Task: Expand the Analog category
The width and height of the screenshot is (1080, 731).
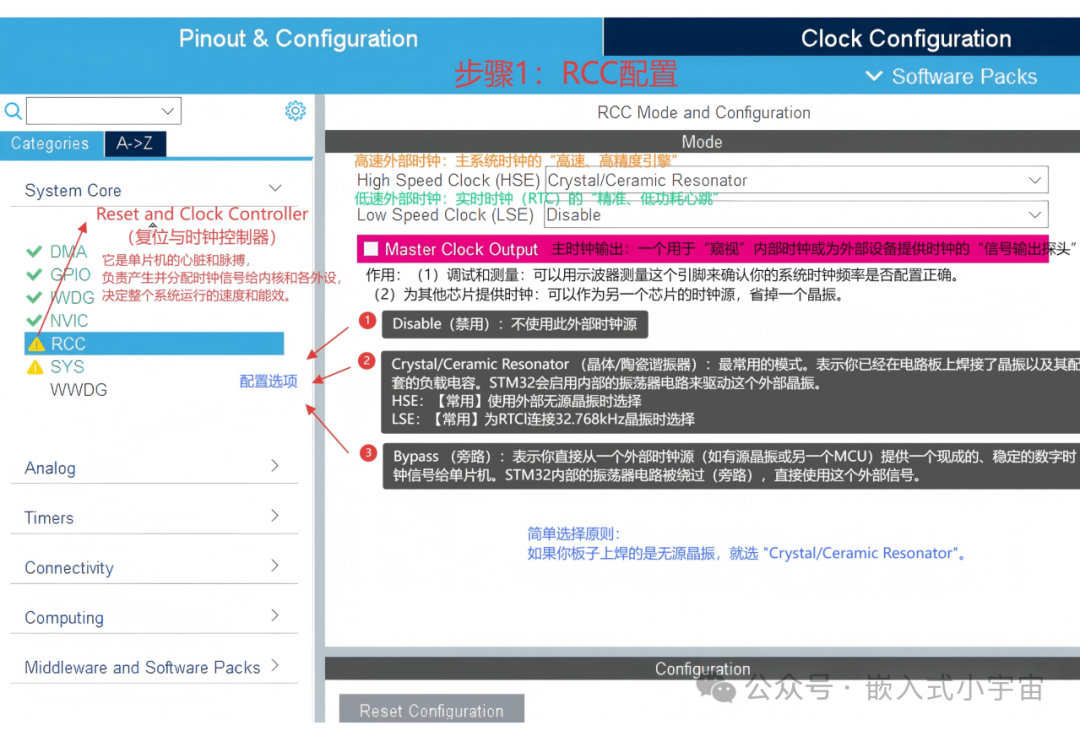Action: click(x=275, y=466)
